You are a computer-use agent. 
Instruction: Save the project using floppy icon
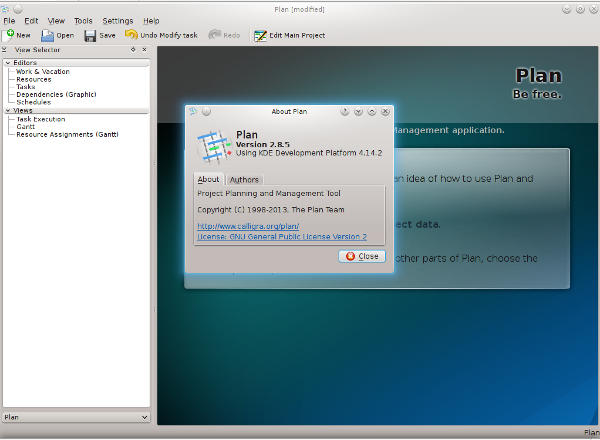point(90,36)
